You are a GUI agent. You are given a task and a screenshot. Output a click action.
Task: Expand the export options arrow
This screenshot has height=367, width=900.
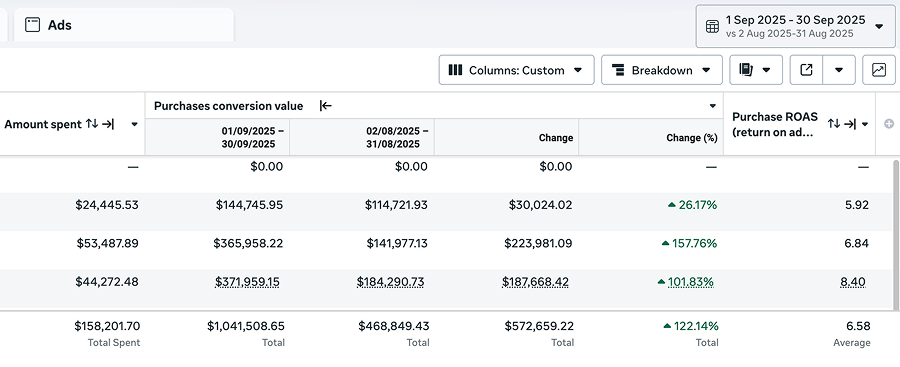(x=839, y=70)
